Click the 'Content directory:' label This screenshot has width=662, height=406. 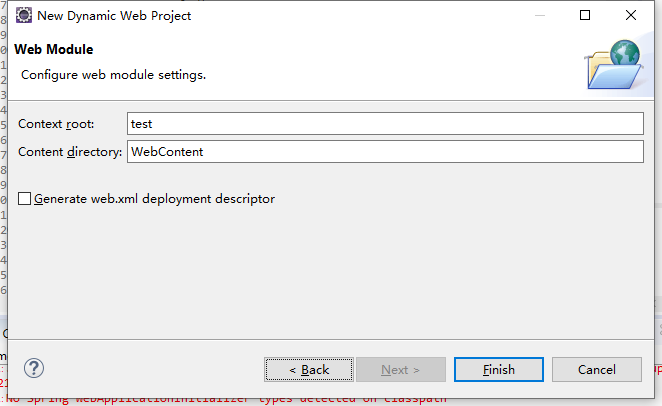coord(70,152)
